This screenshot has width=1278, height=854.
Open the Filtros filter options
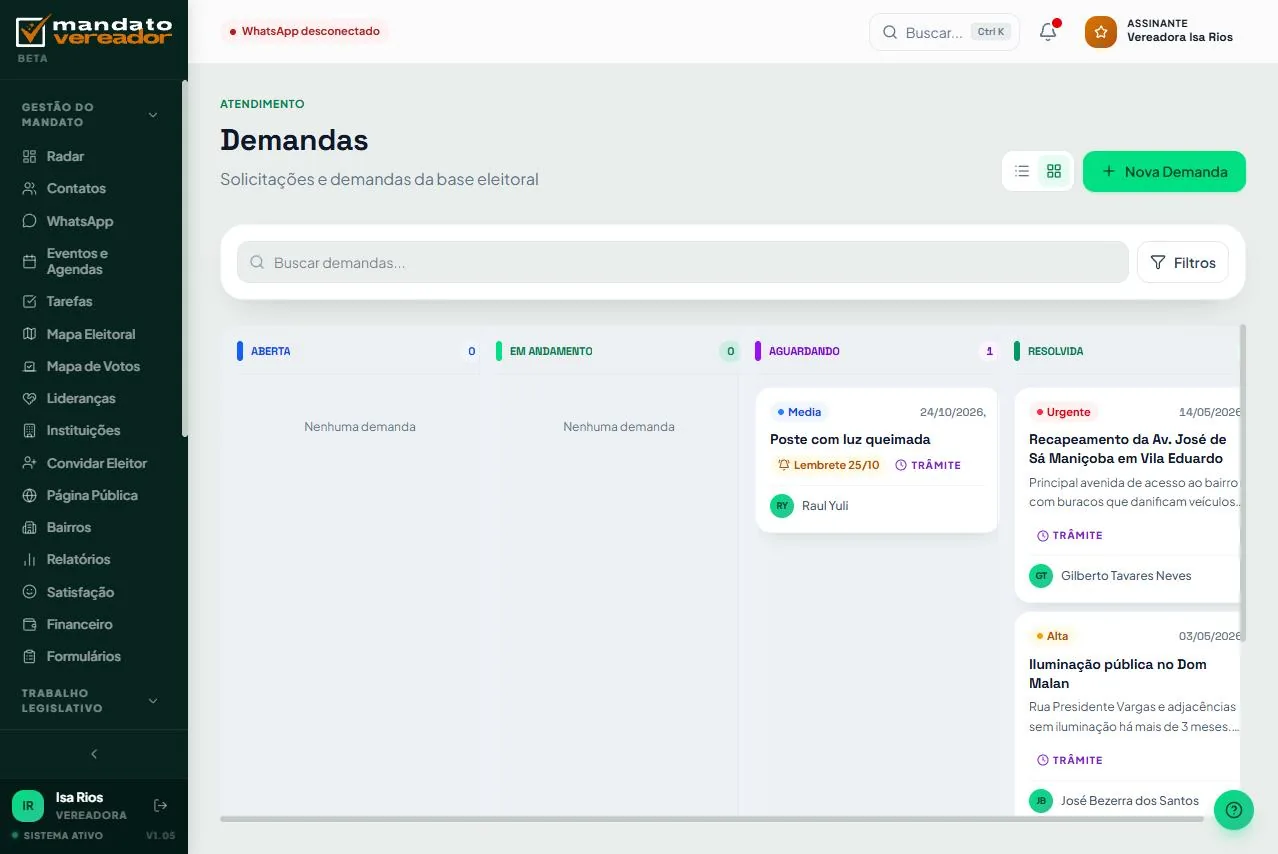(1183, 262)
